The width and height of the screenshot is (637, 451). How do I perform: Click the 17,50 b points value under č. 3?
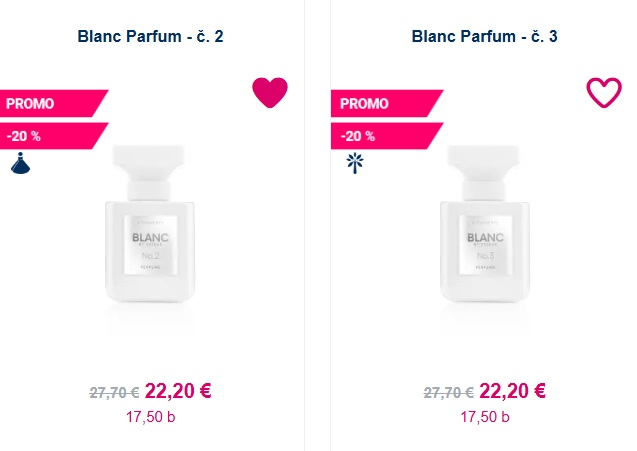tap(485, 417)
